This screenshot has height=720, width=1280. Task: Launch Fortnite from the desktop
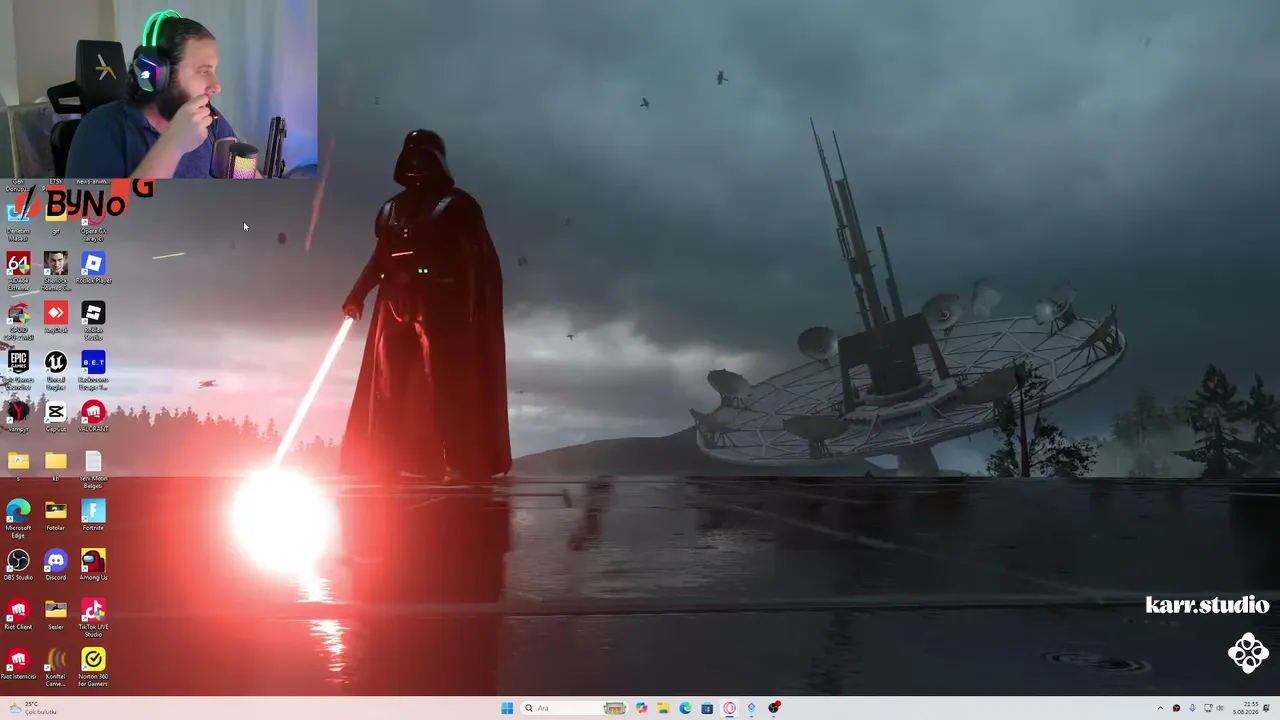coord(93,515)
